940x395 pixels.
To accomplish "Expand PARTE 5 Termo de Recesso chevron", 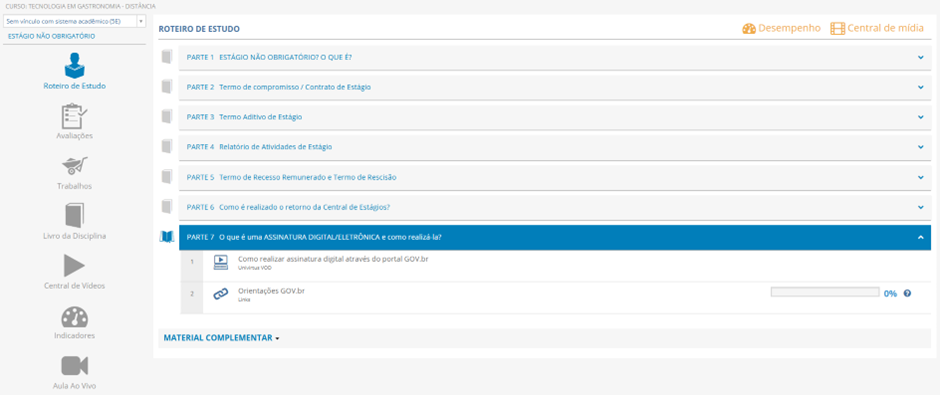I will (x=920, y=177).
